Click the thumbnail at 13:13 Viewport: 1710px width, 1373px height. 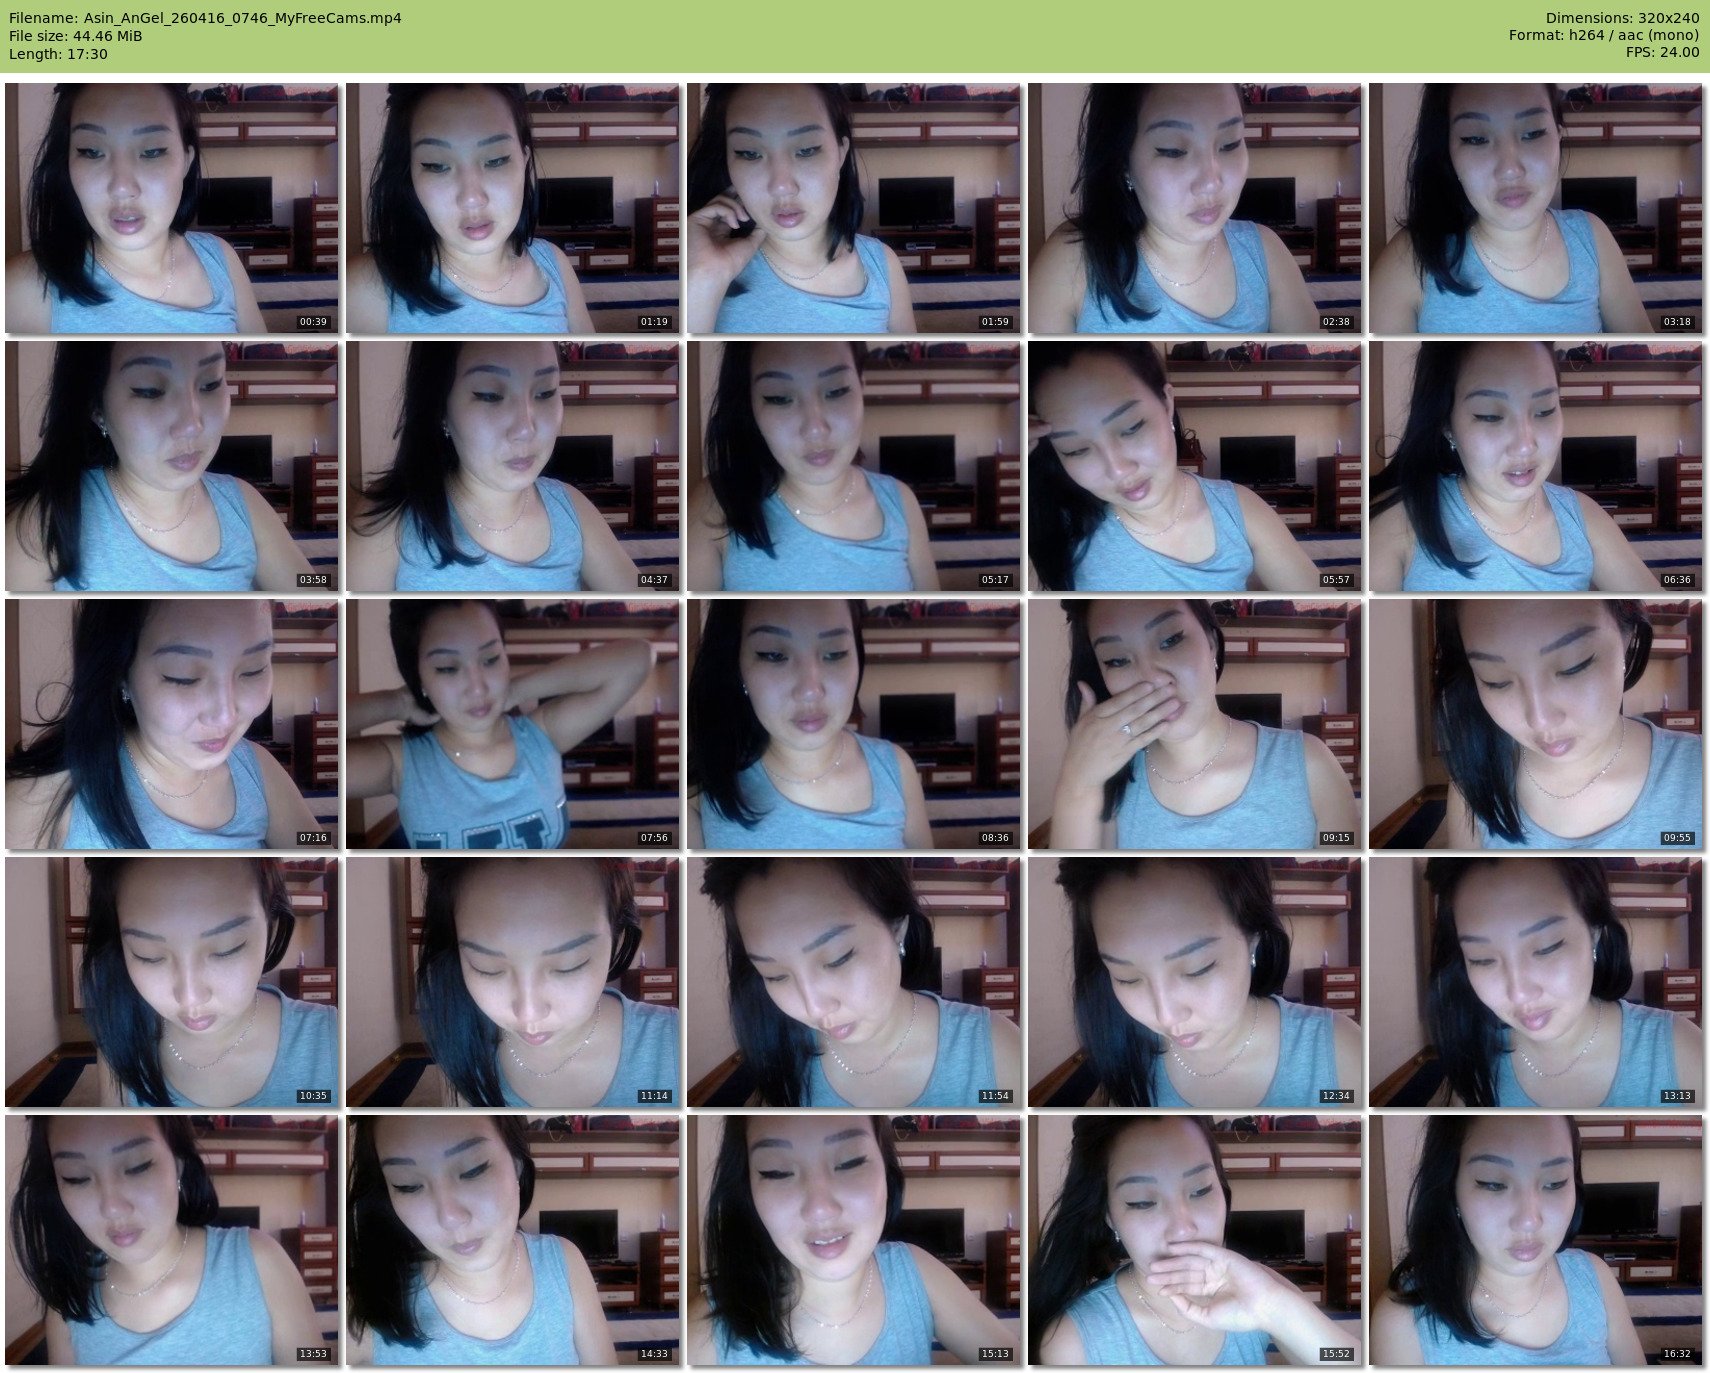(x=1535, y=982)
